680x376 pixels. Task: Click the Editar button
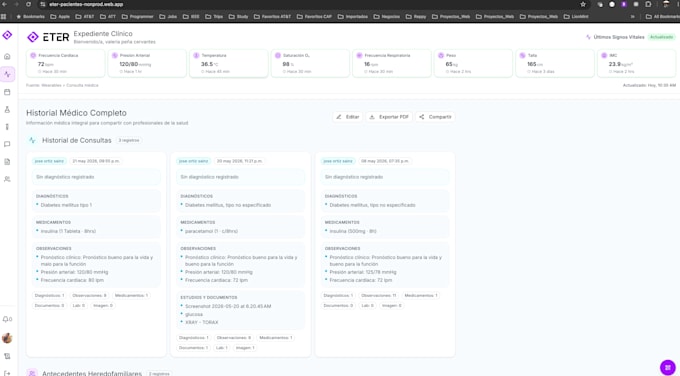348,117
